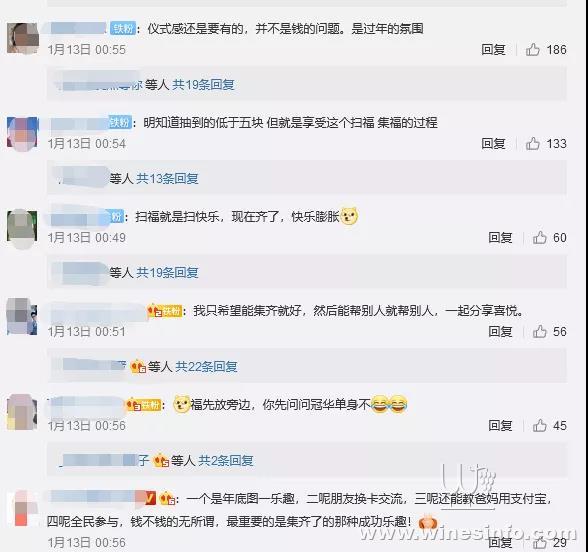Image resolution: width=588 pixels, height=552 pixels.
Task: Expand 共19条回复 under the 00:55 comment
Action: pyautogui.click(x=203, y=85)
